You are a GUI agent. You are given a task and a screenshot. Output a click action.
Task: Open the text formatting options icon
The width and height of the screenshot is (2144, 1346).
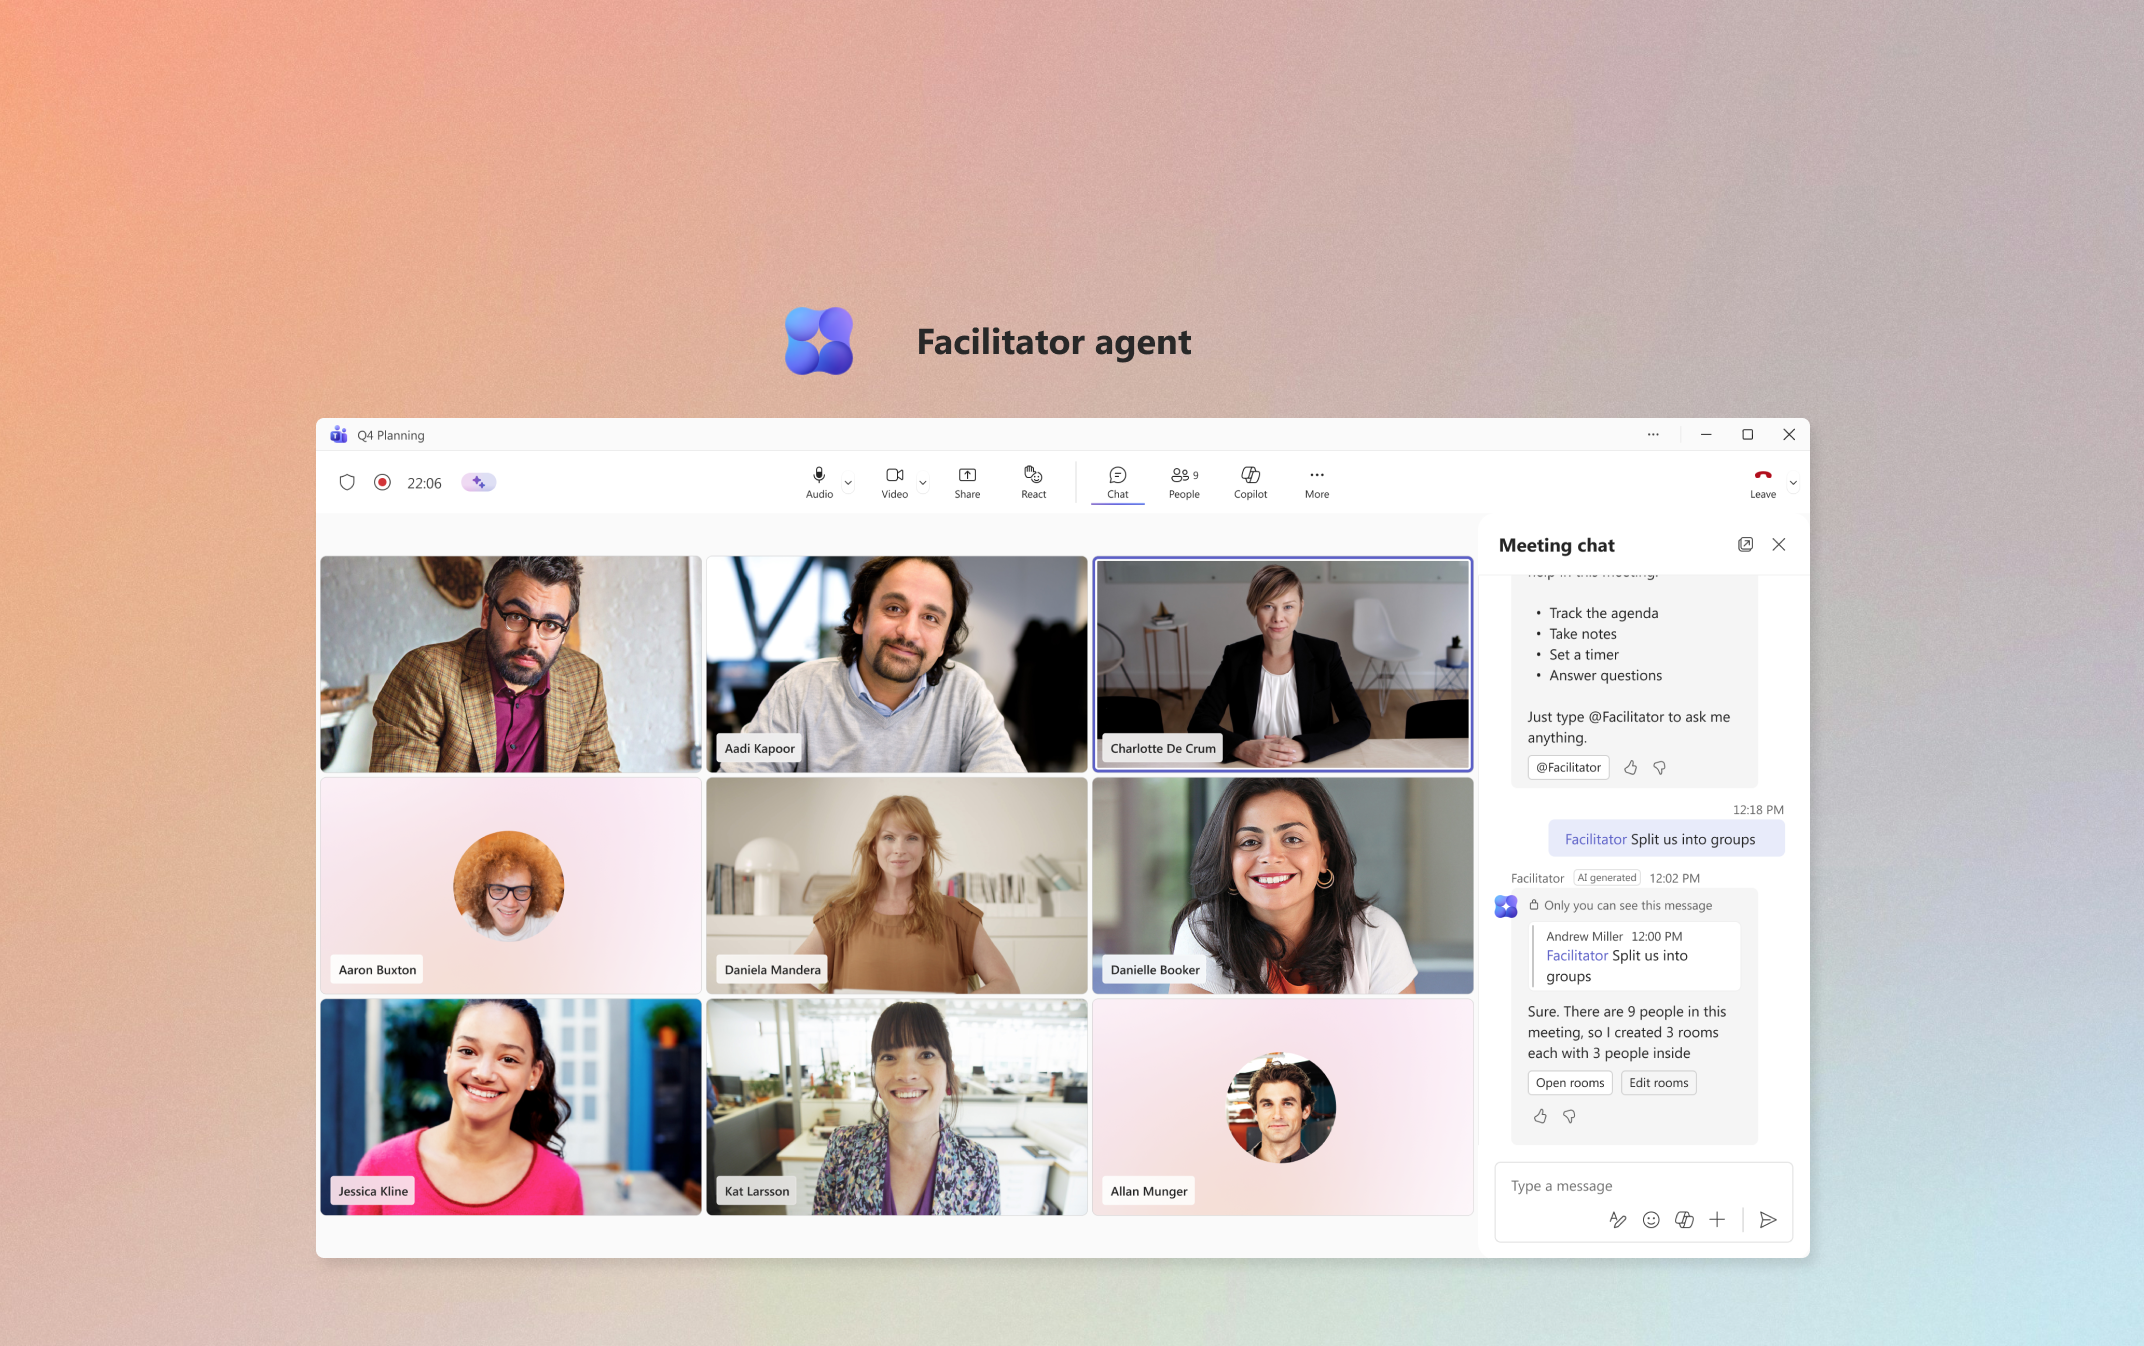[x=1617, y=1219]
